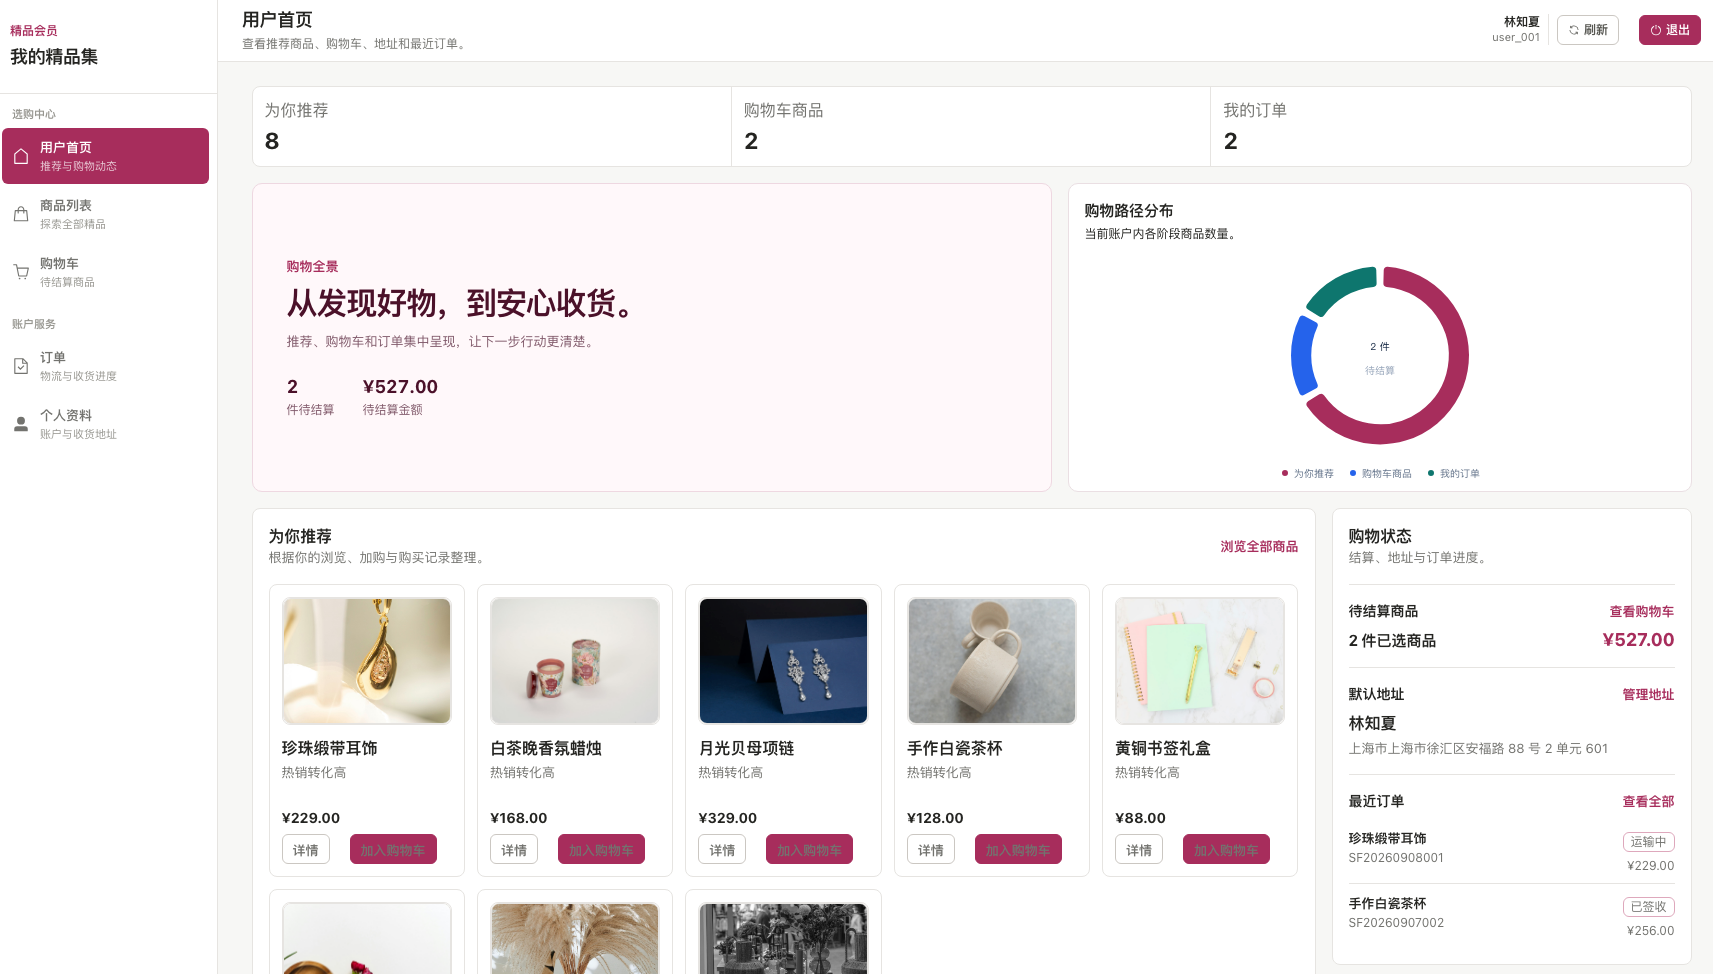This screenshot has width=1713, height=974.
Task: Click the 白茶晚香氛蜡烛 product image
Action: [575, 661]
